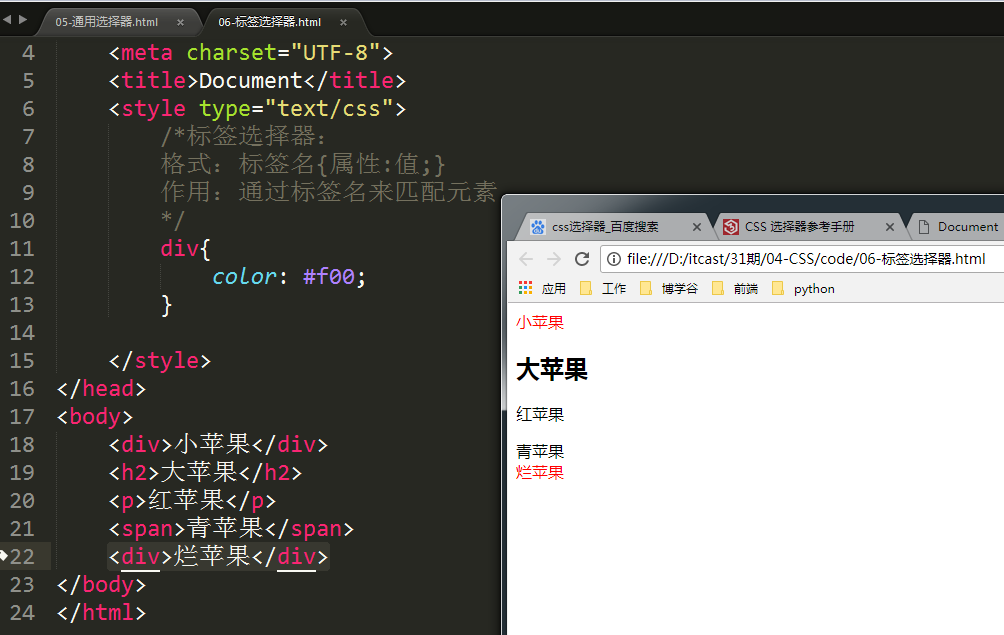
Task: Click the 红苹果 p code on line 20
Action: coord(192,501)
